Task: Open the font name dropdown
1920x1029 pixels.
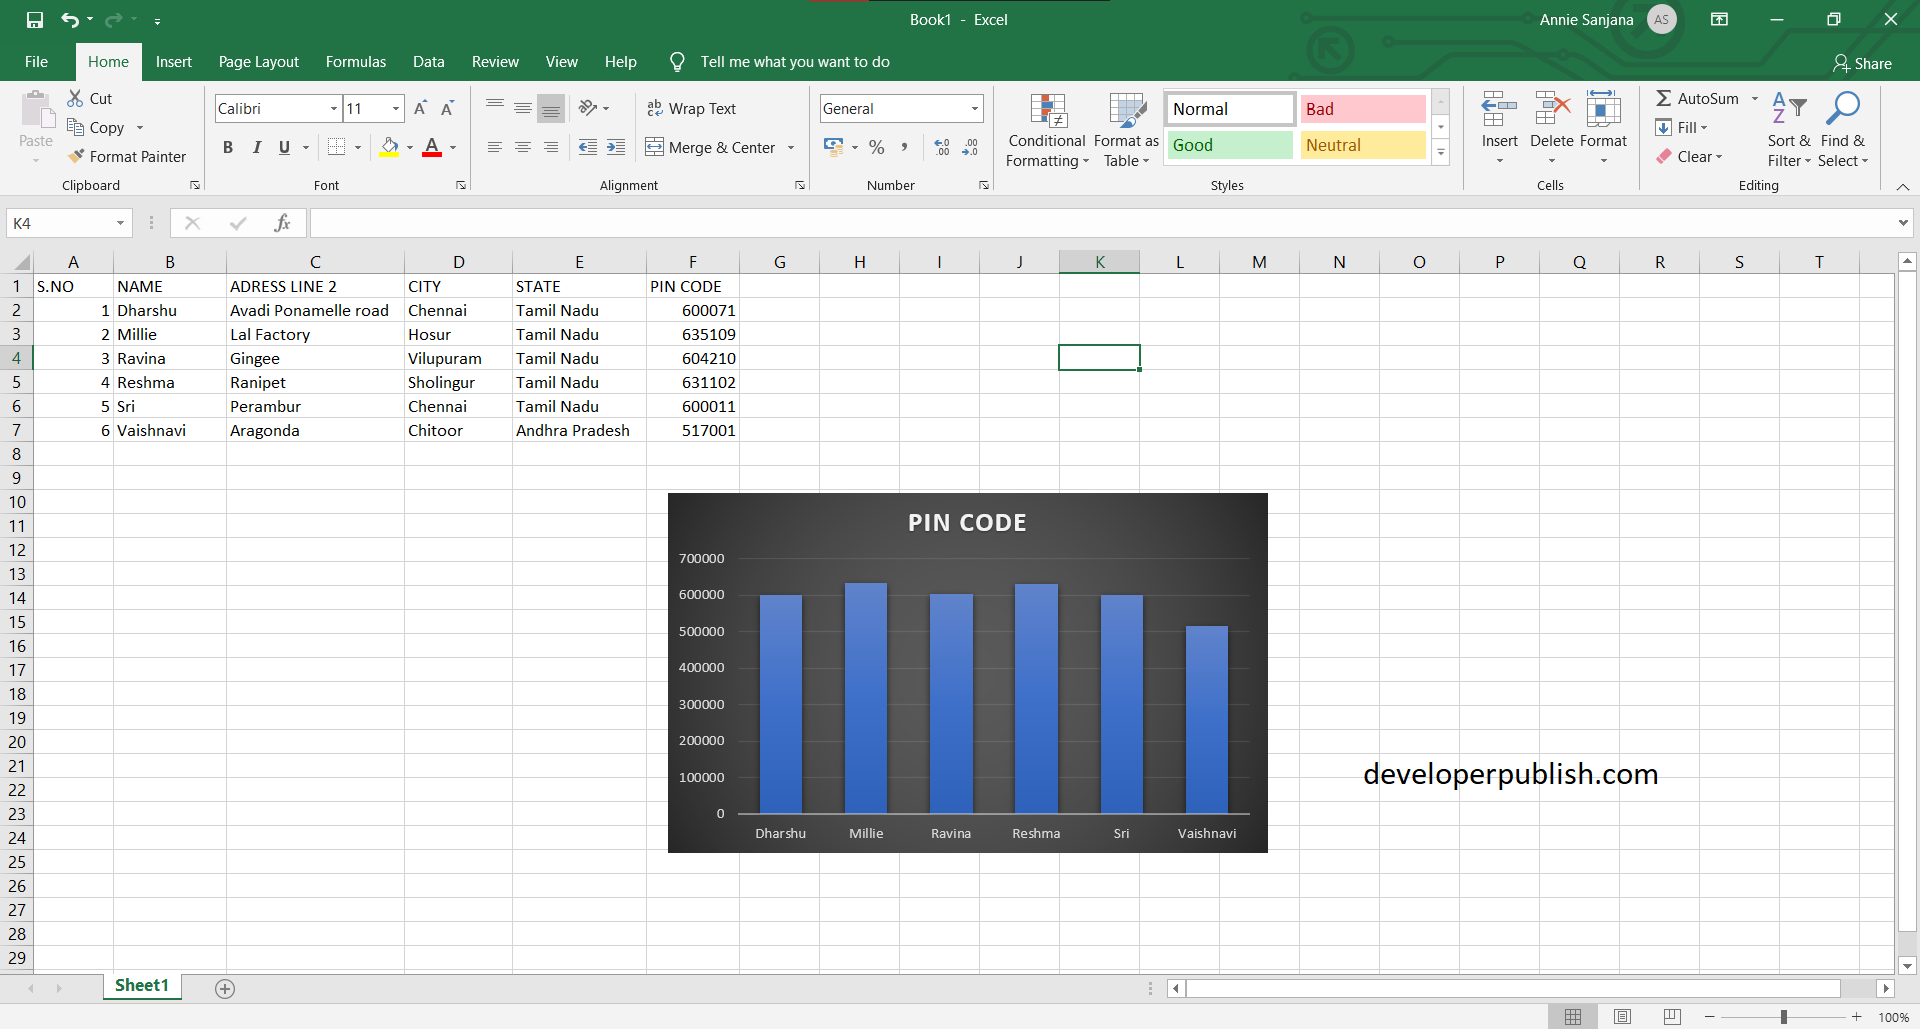Action: pos(333,108)
